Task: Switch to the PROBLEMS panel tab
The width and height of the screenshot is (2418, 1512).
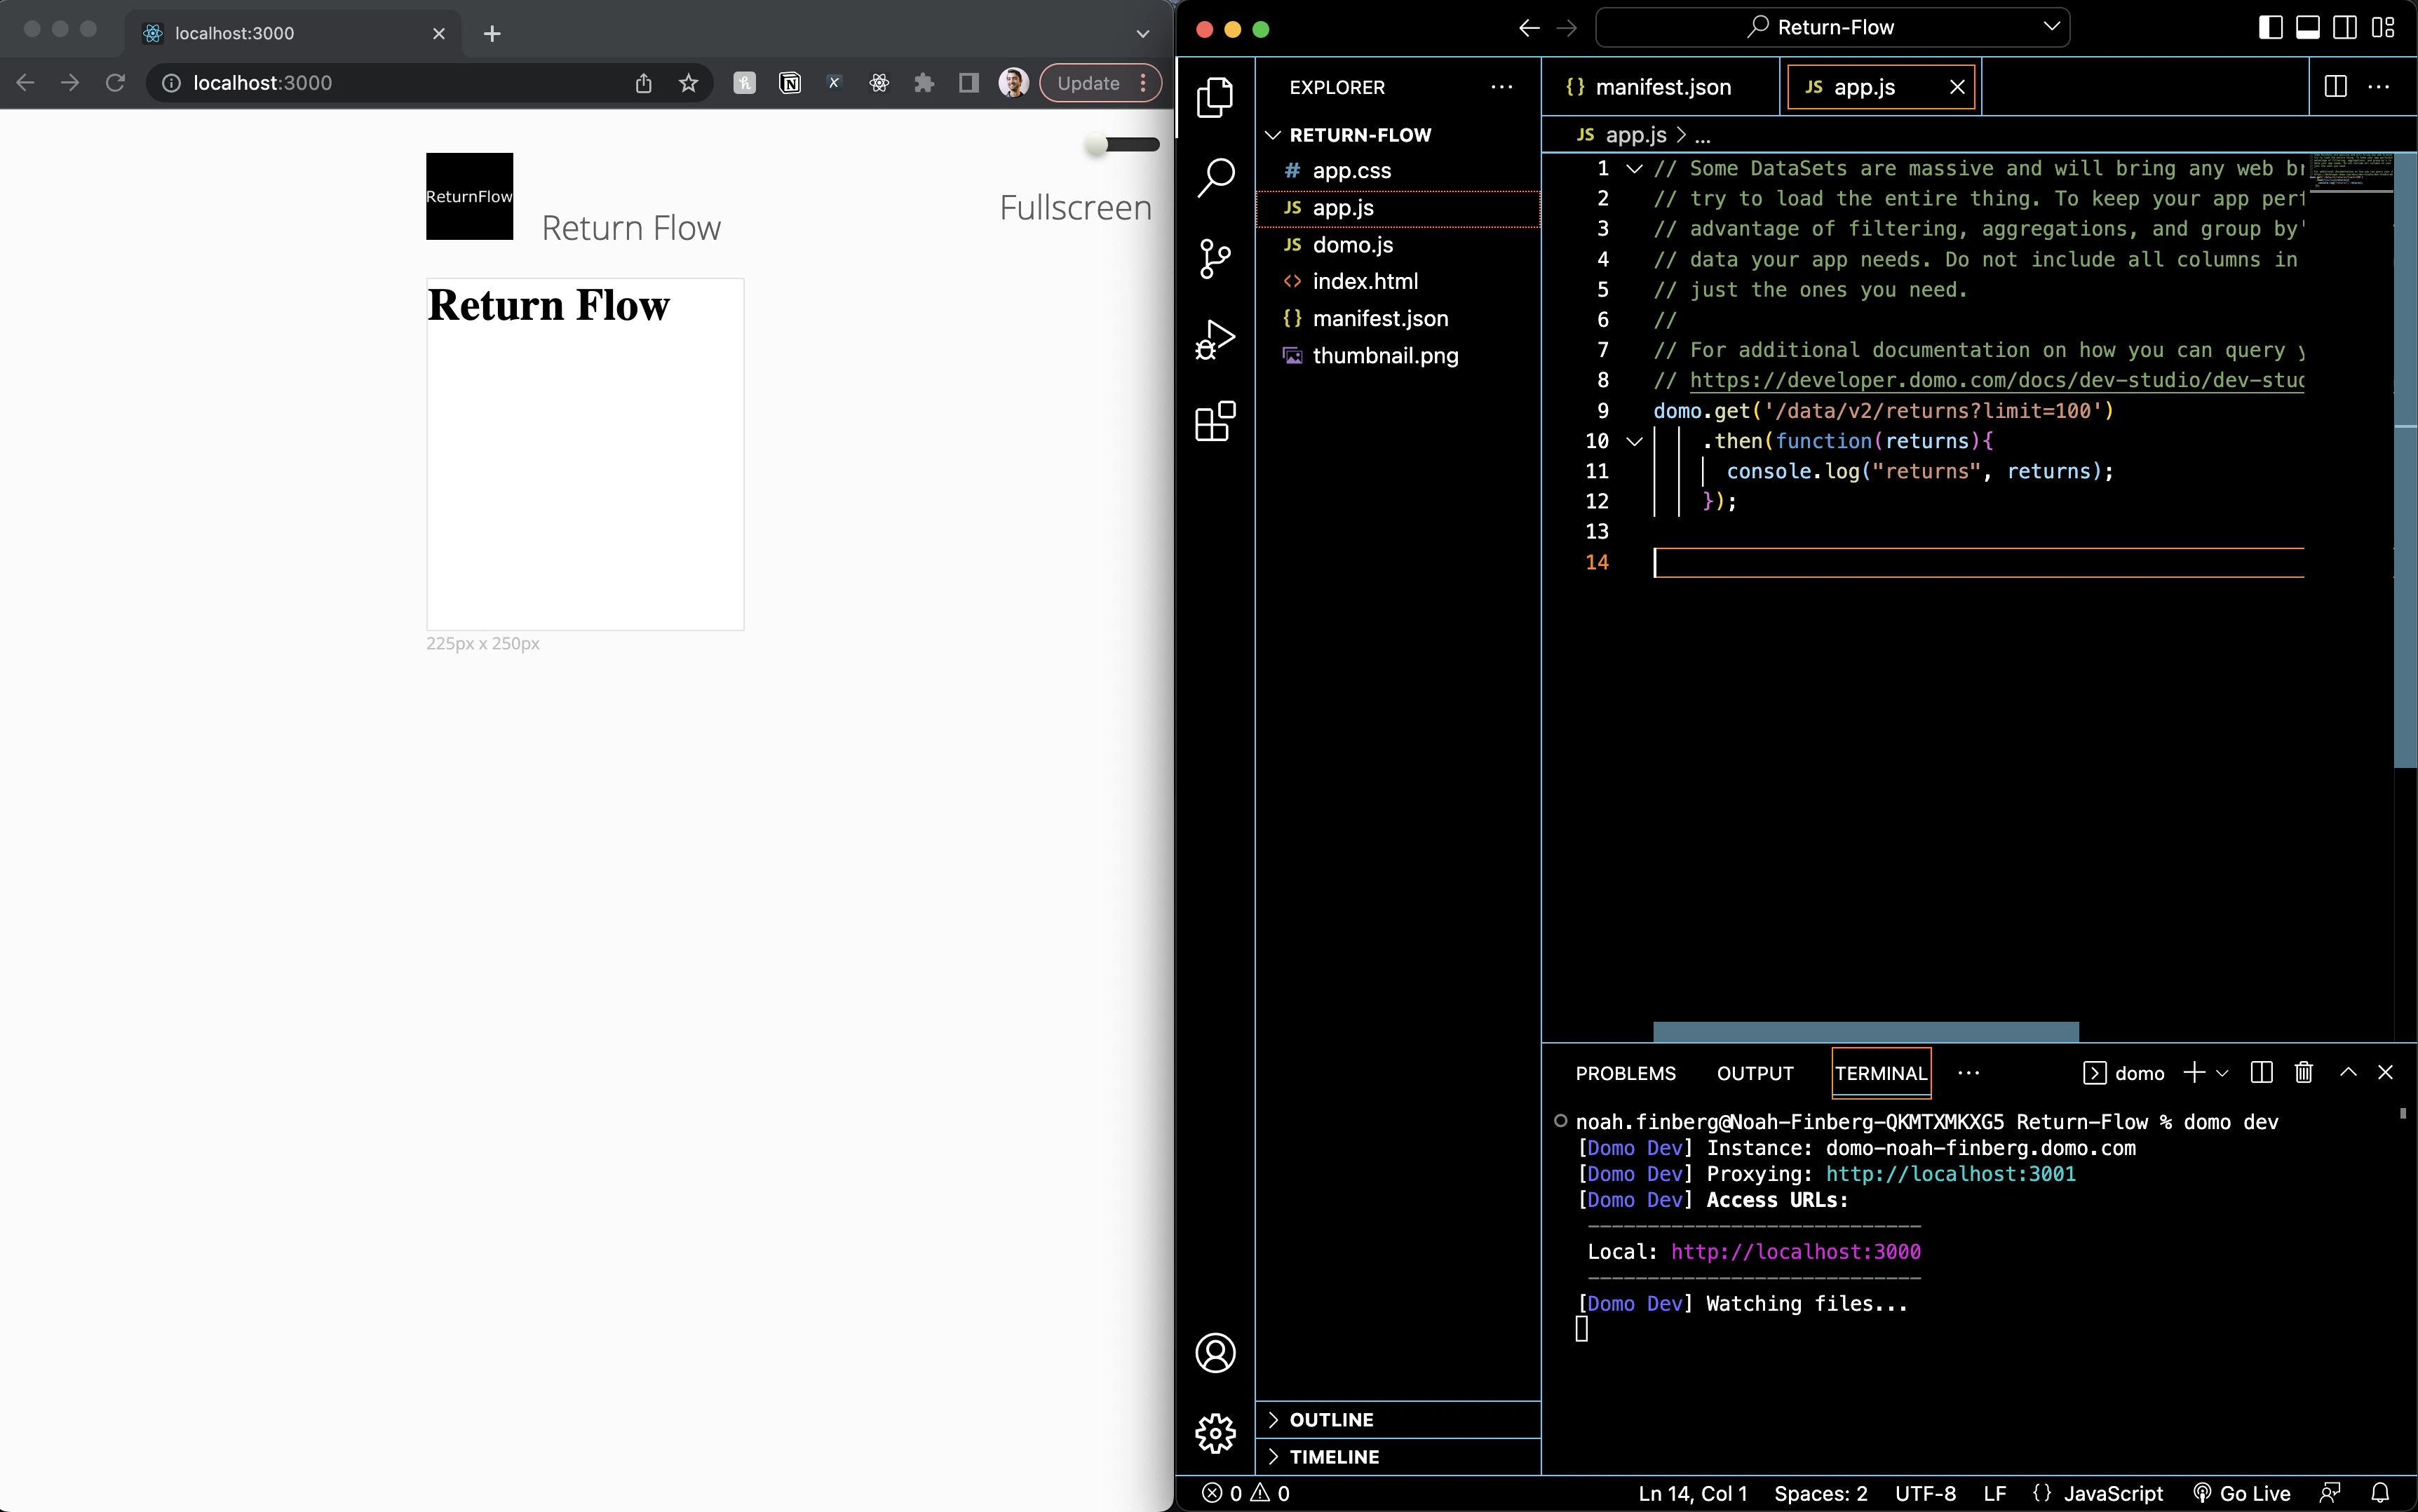Action: tap(1625, 1073)
